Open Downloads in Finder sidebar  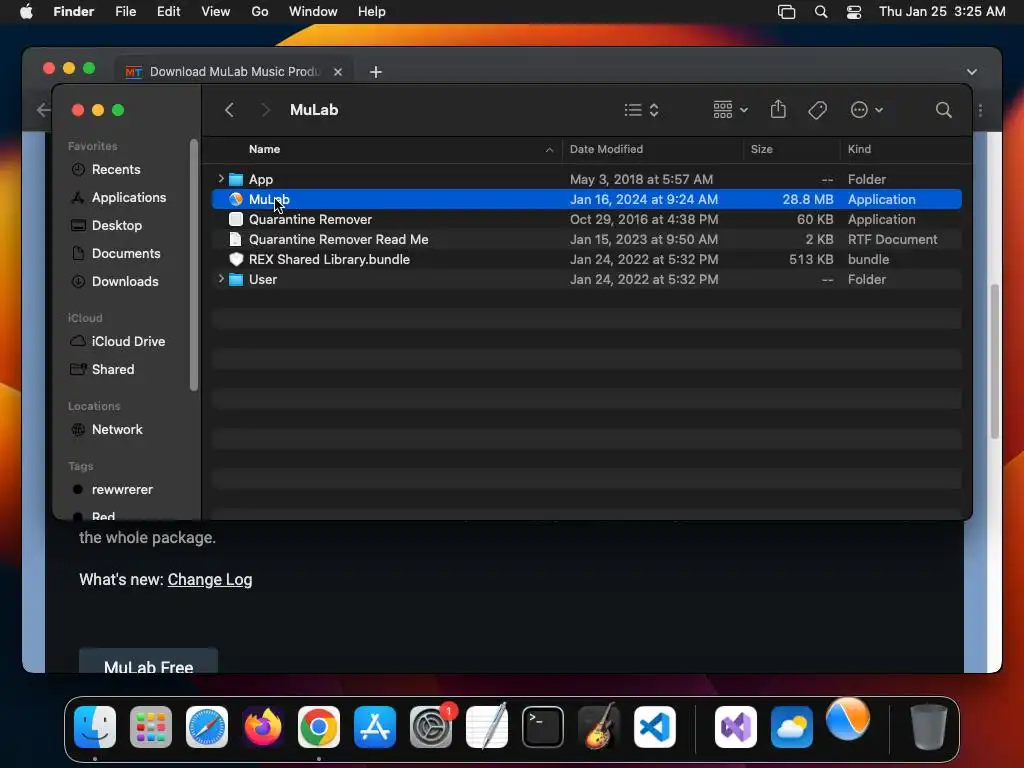114,281
